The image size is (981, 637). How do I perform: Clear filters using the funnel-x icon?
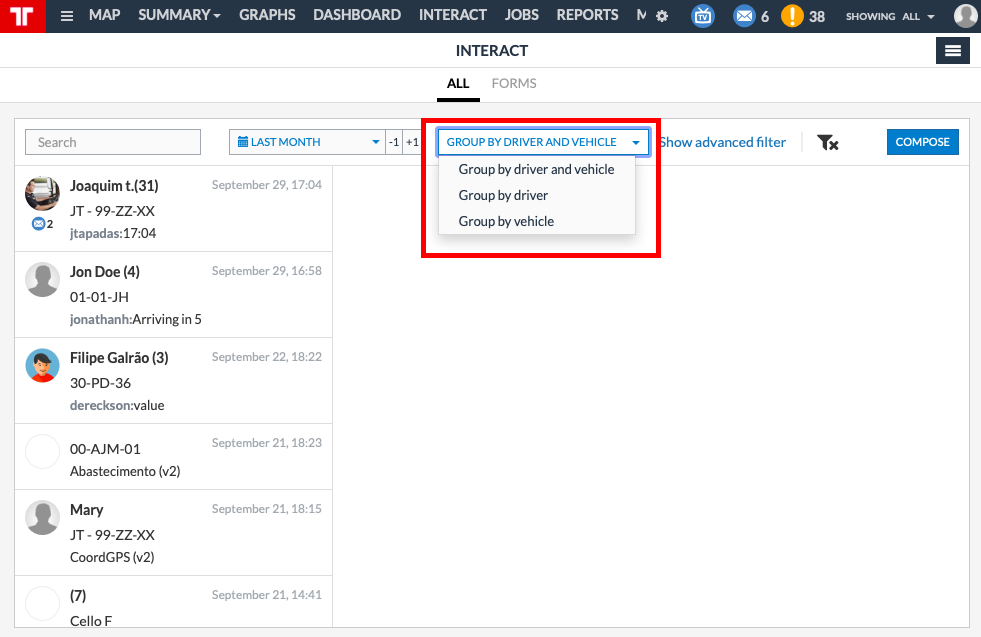827,143
